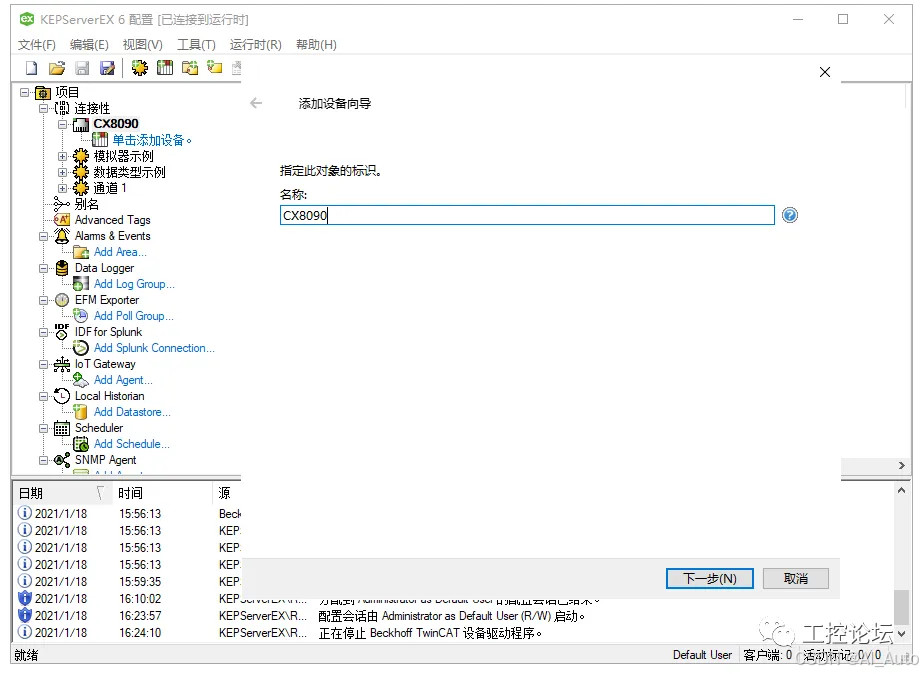Sort log by 日期 column header
Viewport: 923px width, 674px height.
click(62, 493)
